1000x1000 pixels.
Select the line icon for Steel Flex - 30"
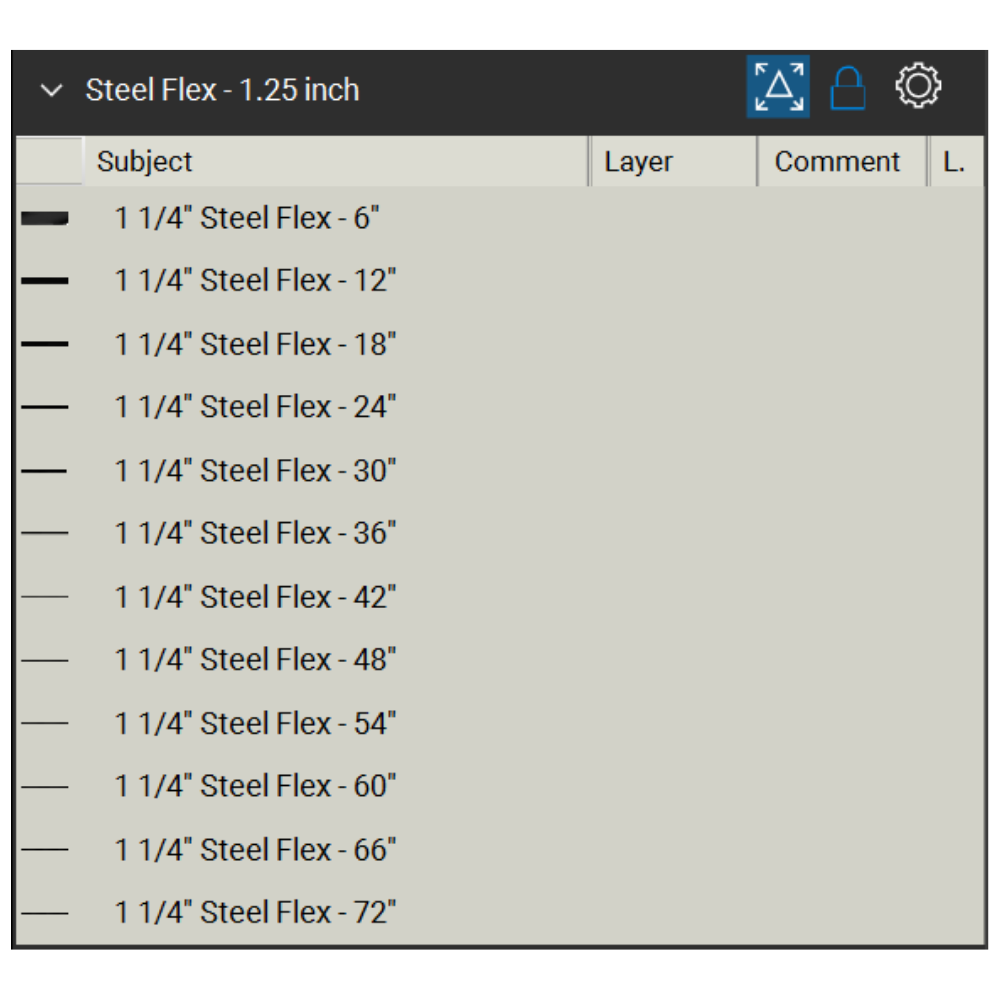45,470
